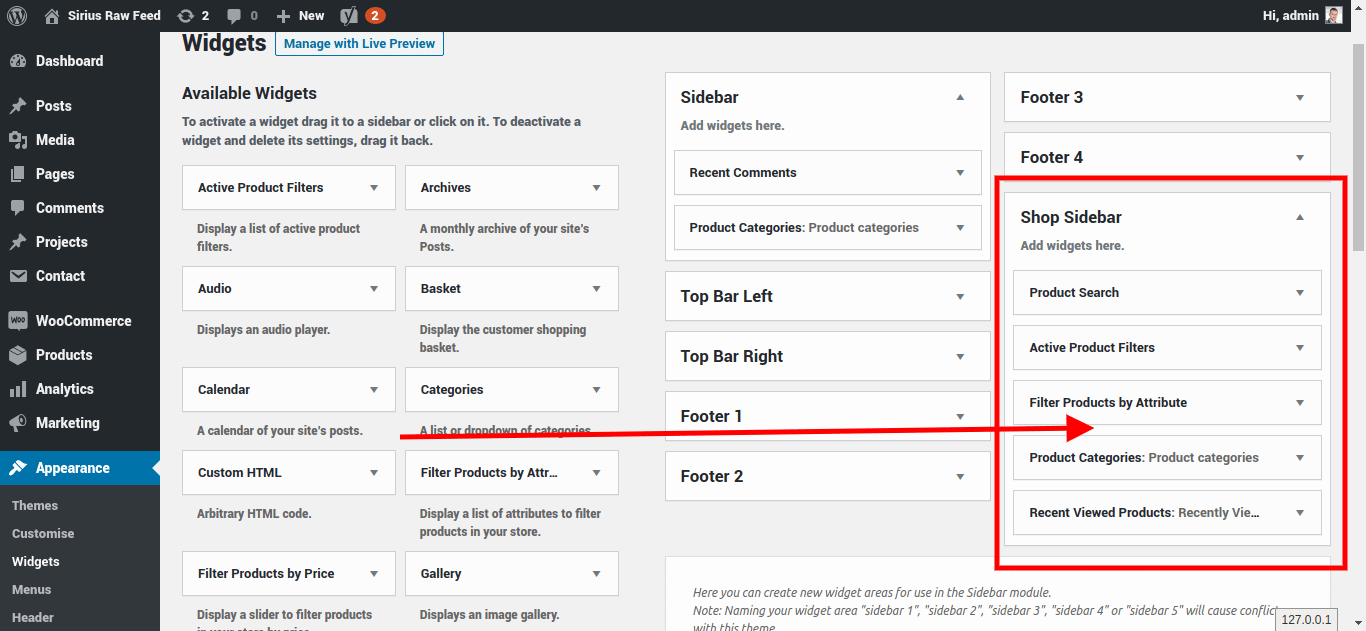
Task: Open the updates icon showing 2 updates
Action: (187, 15)
